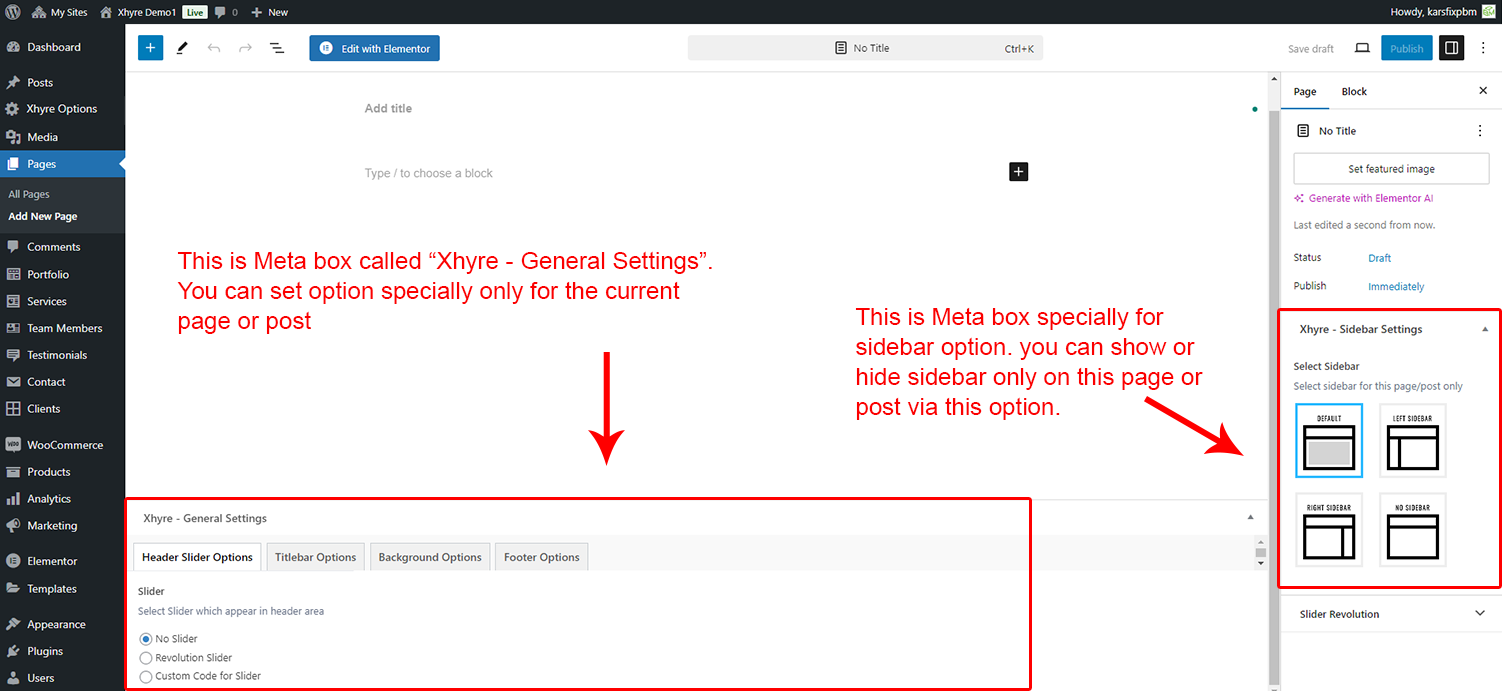Open Document Overview list view icon
This screenshot has width=1502, height=691.
pos(277,48)
